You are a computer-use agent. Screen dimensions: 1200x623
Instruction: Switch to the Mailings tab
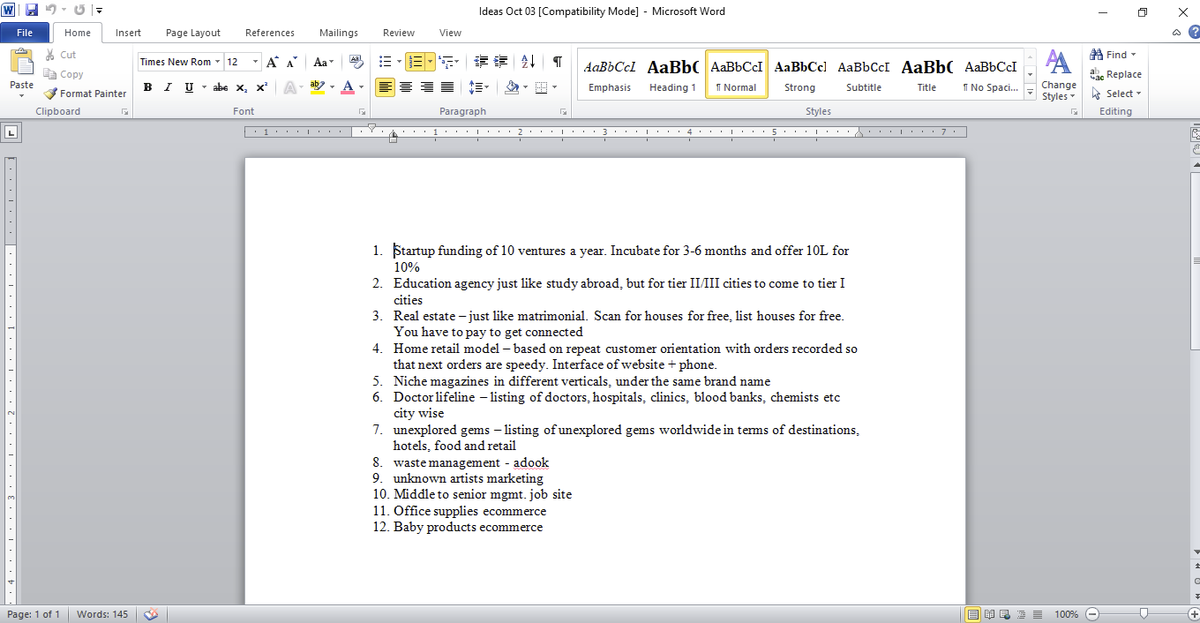338,33
